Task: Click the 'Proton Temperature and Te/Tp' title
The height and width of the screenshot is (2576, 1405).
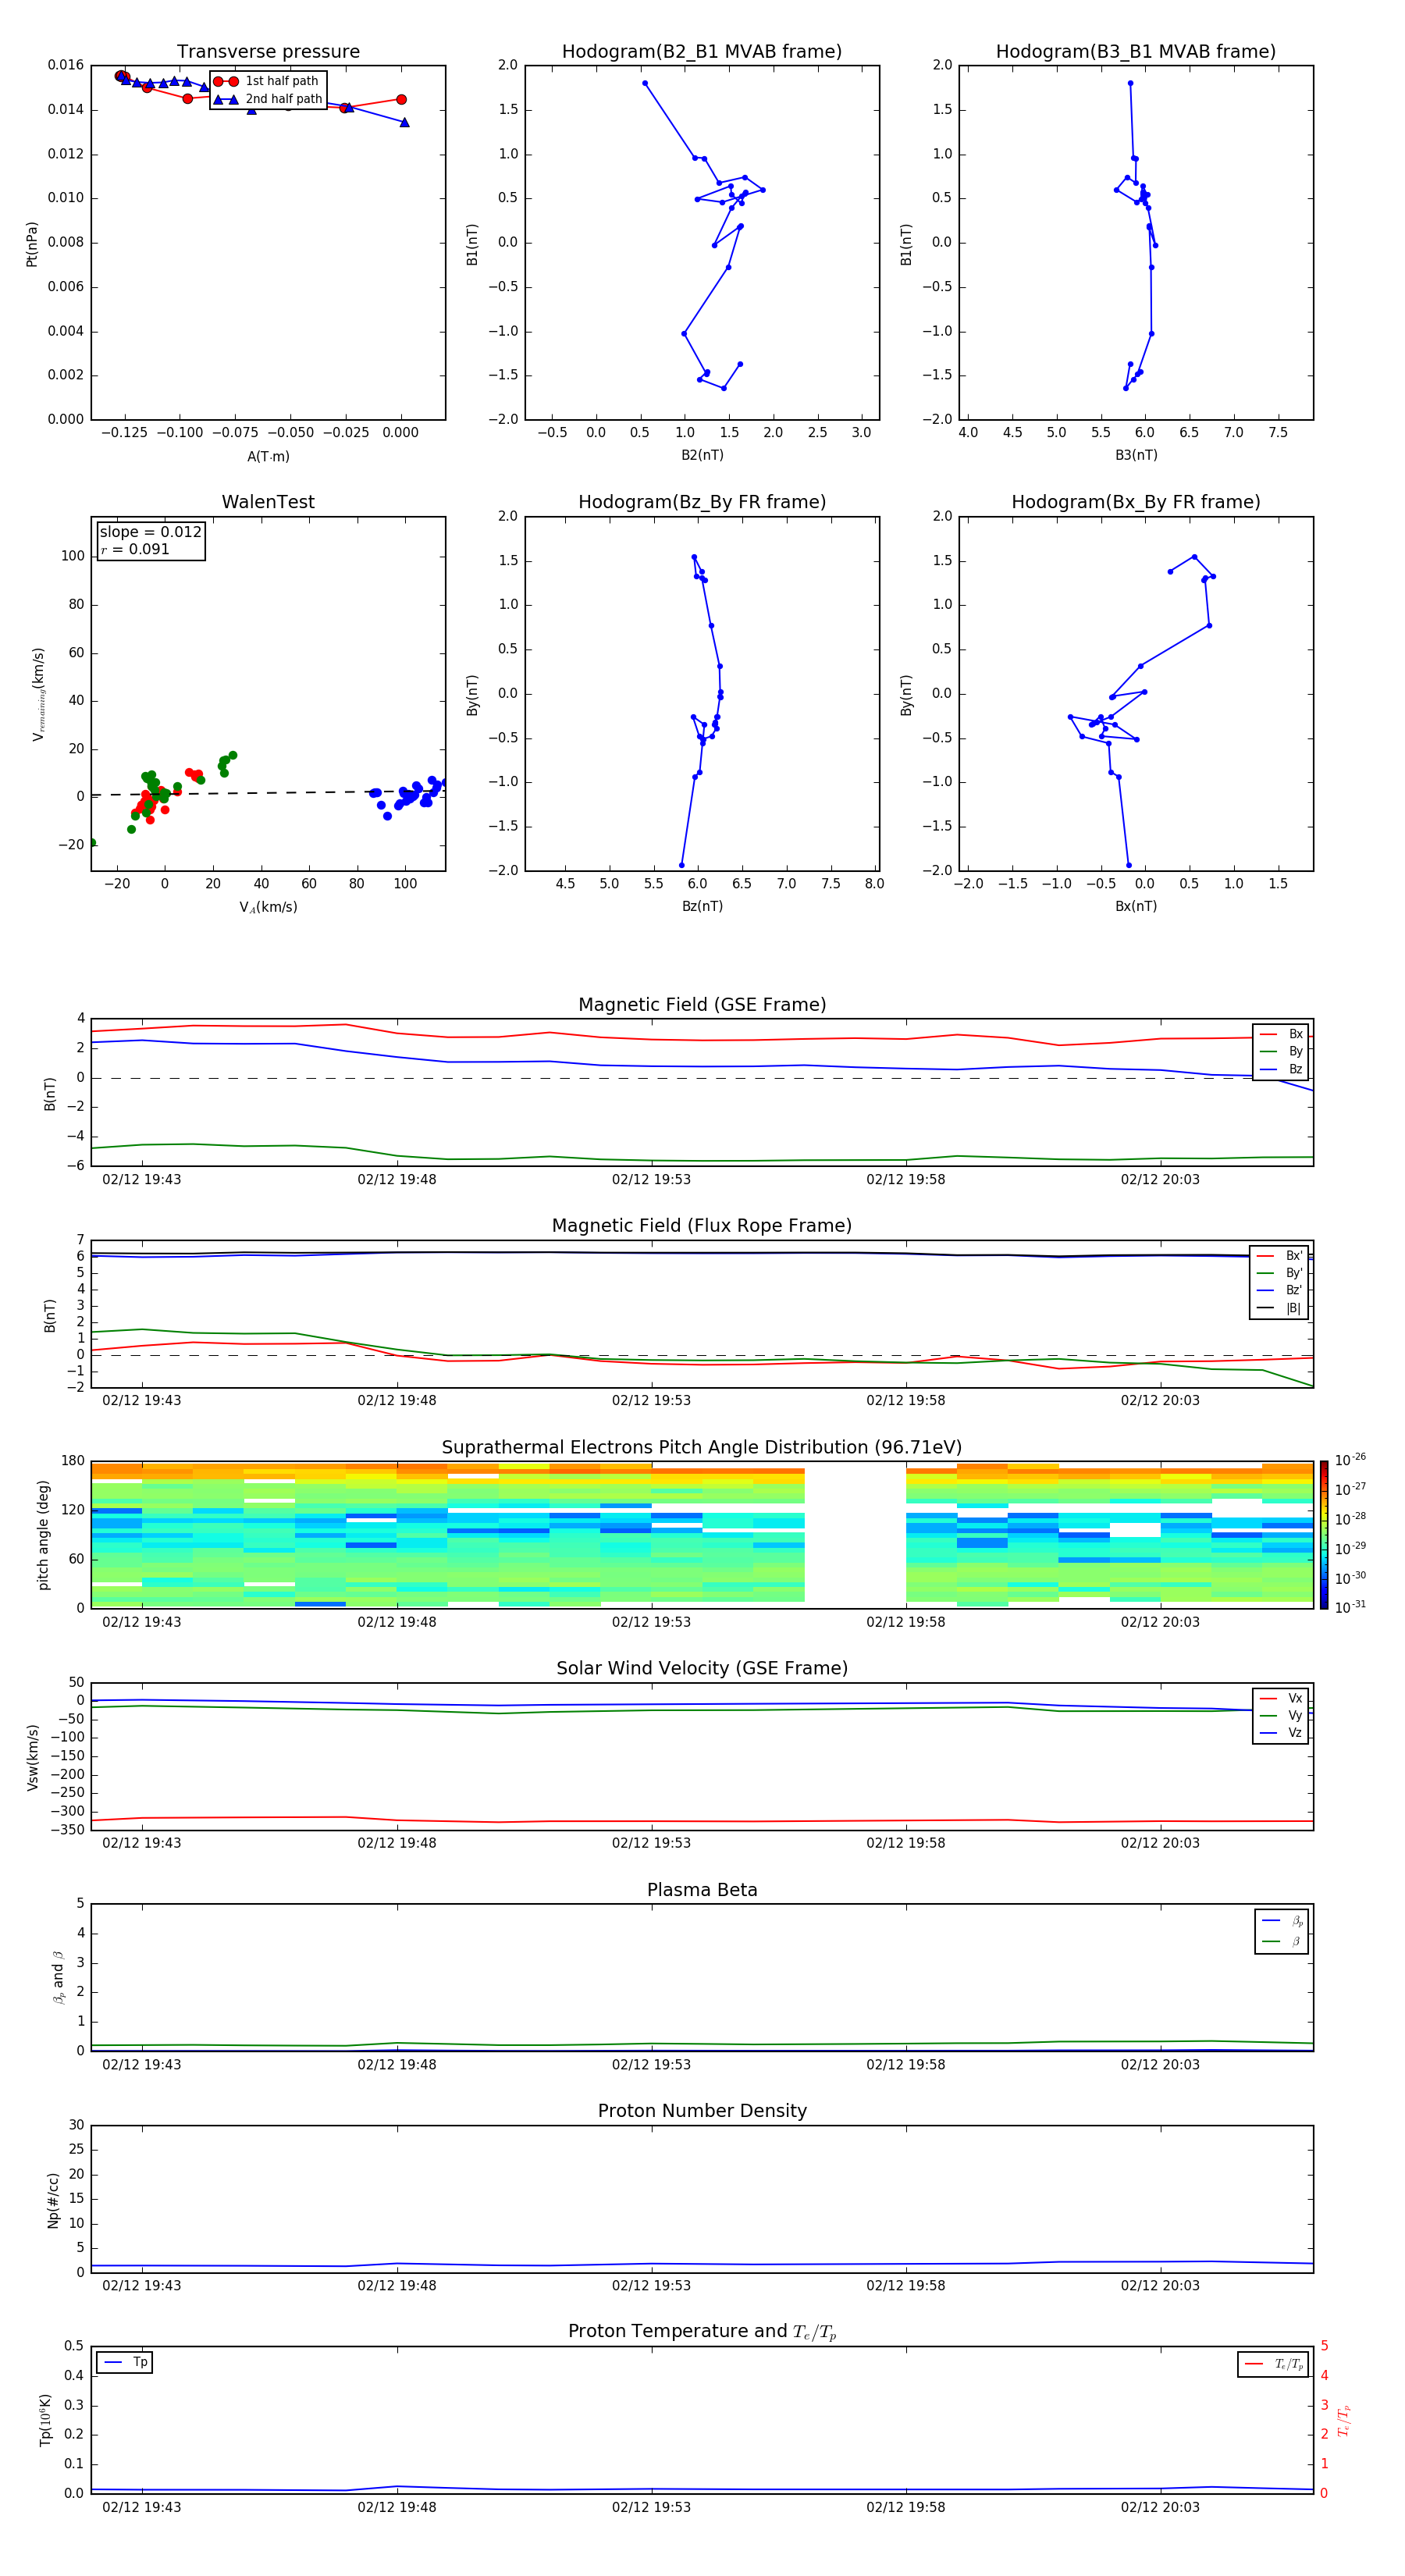Action: pyautogui.click(x=702, y=2332)
